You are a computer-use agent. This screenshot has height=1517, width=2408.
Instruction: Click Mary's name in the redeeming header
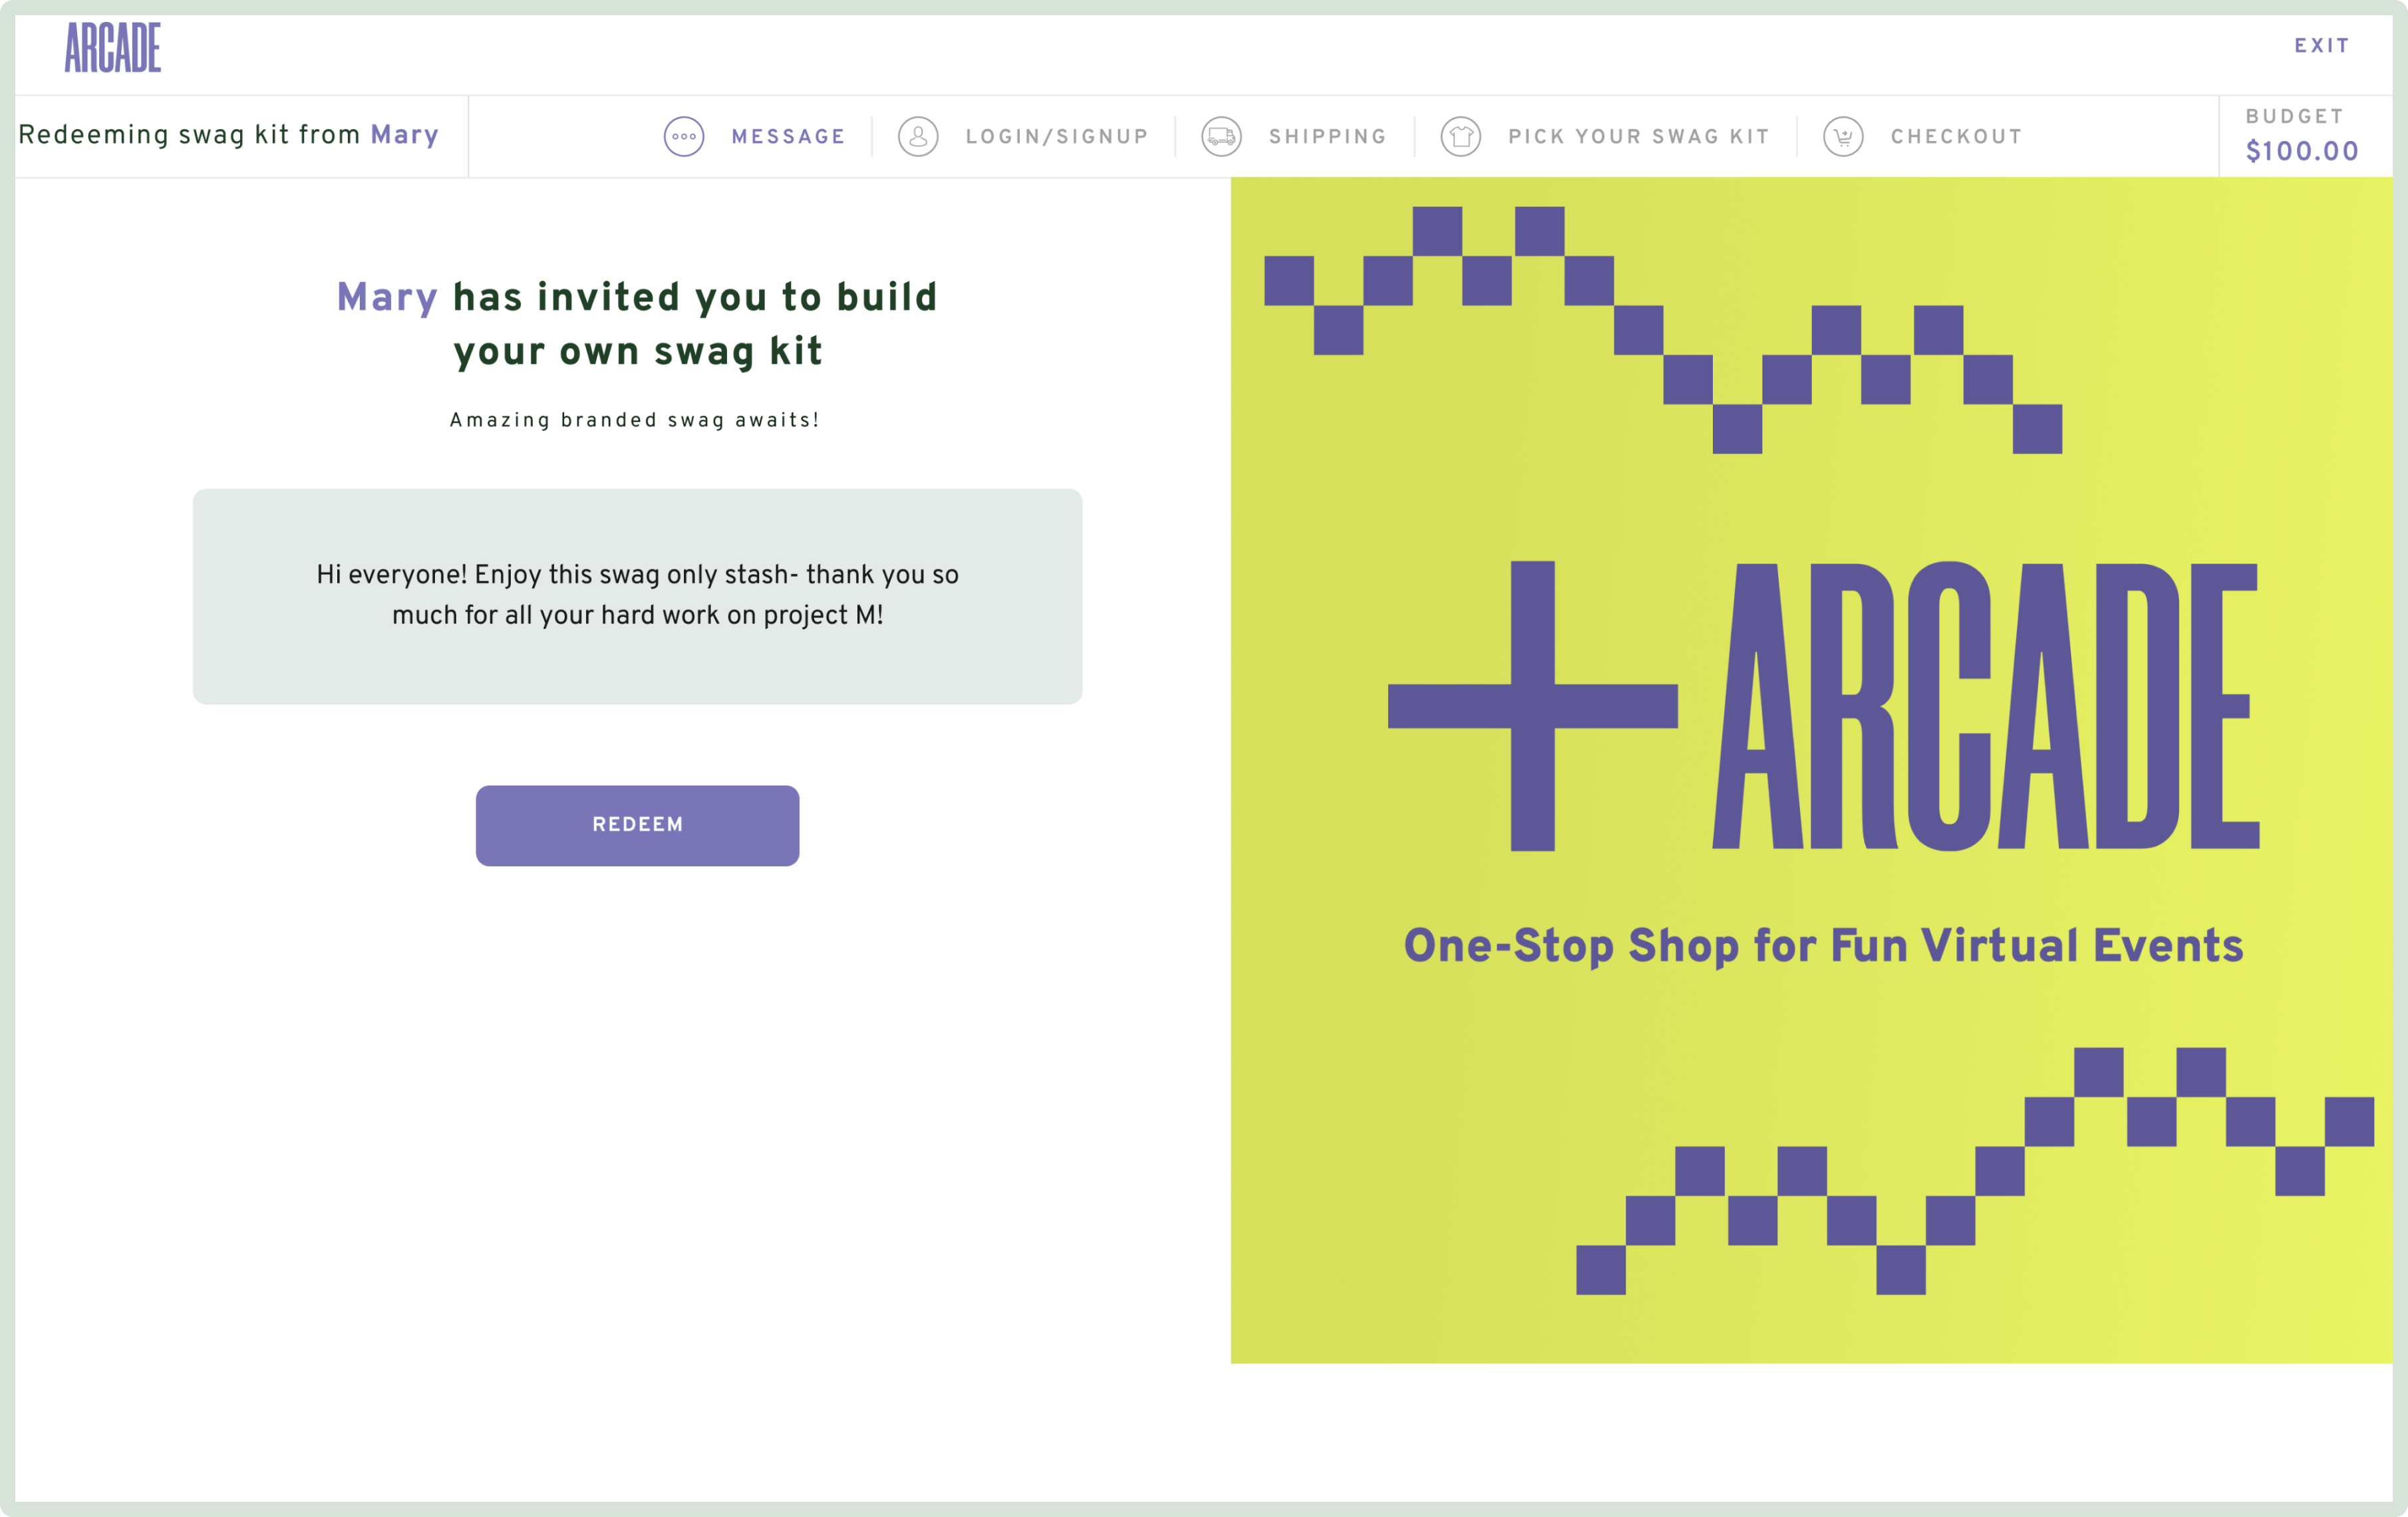click(x=405, y=135)
